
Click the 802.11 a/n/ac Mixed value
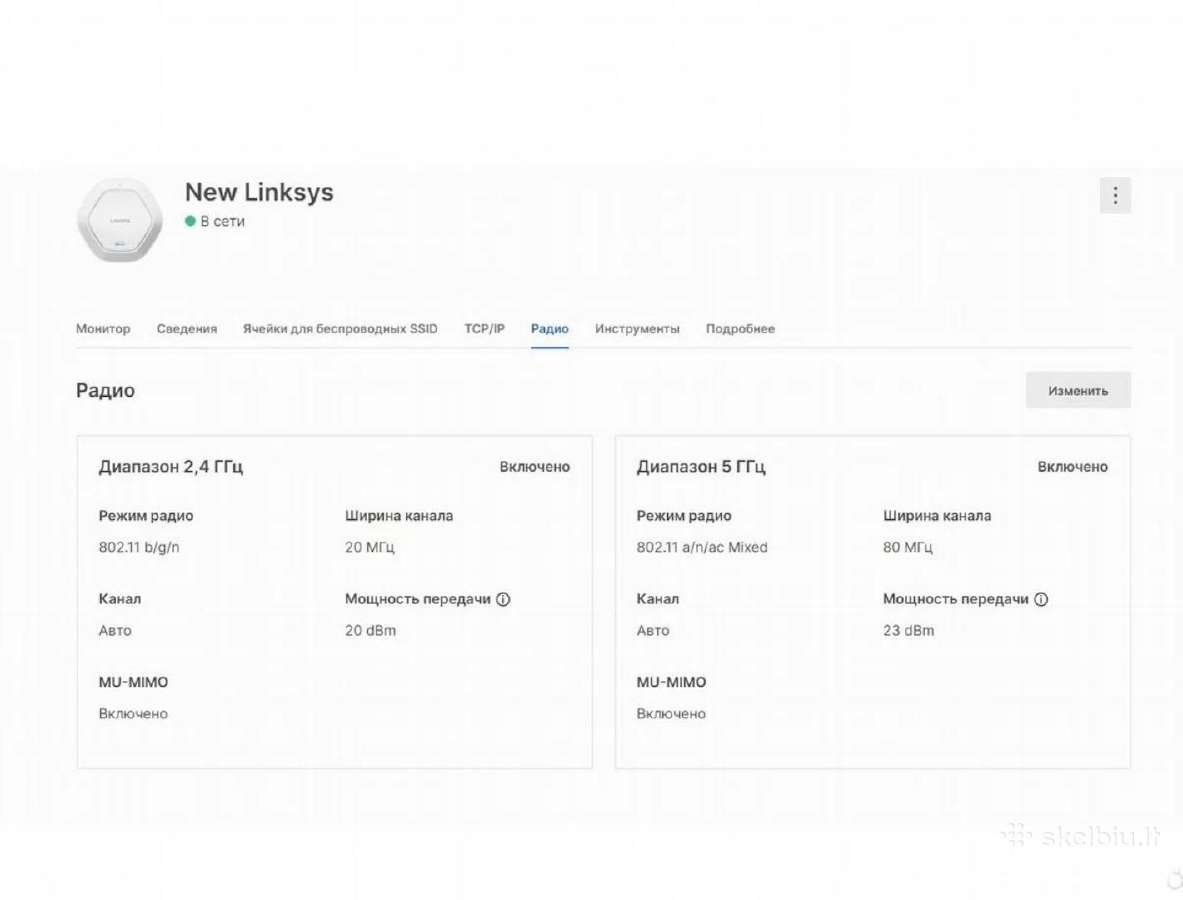(x=702, y=548)
